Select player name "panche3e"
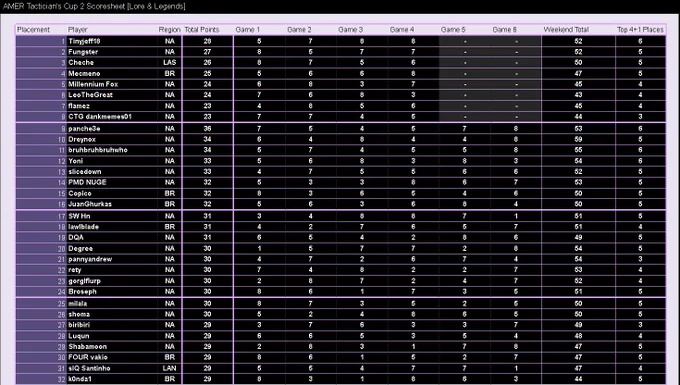The image size is (680, 385). pyautogui.click(x=84, y=129)
